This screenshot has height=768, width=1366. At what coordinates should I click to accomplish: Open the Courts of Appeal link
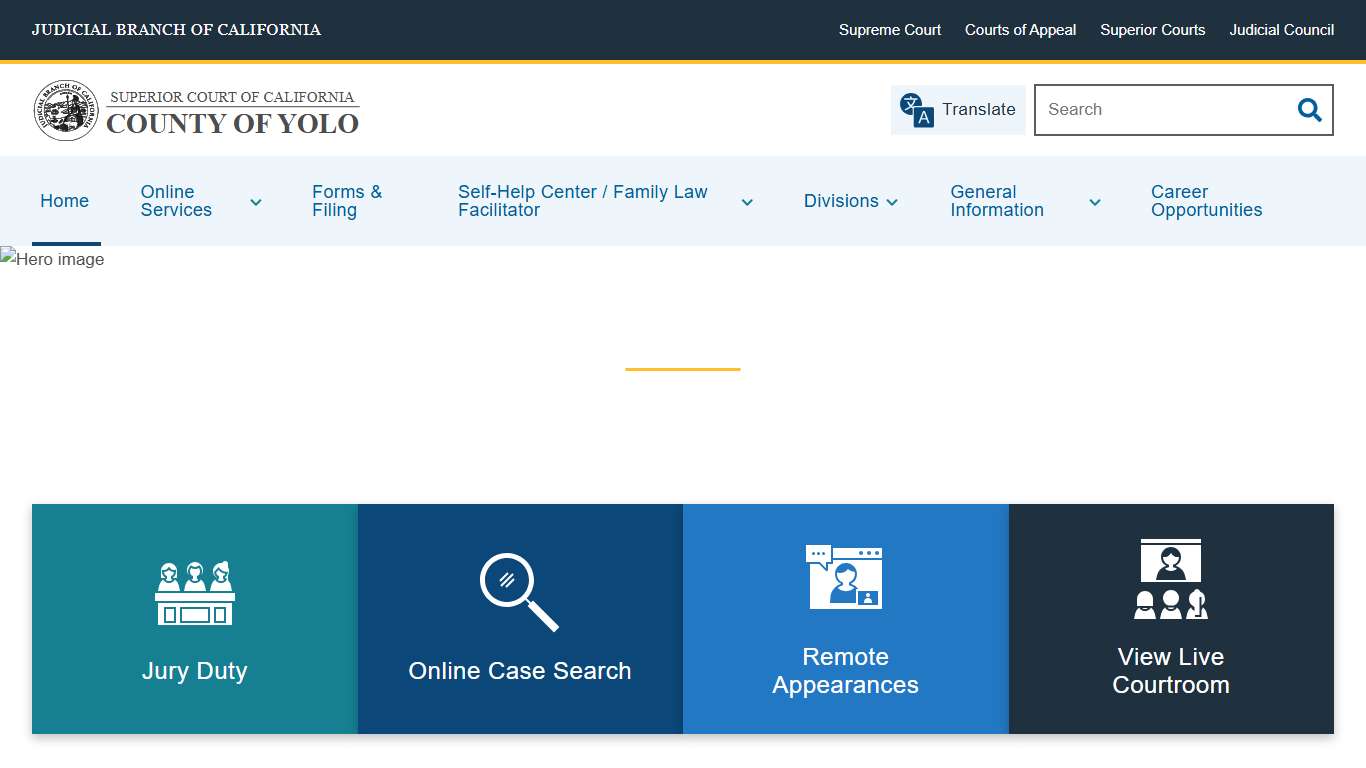pyautogui.click(x=1020, y=30)
